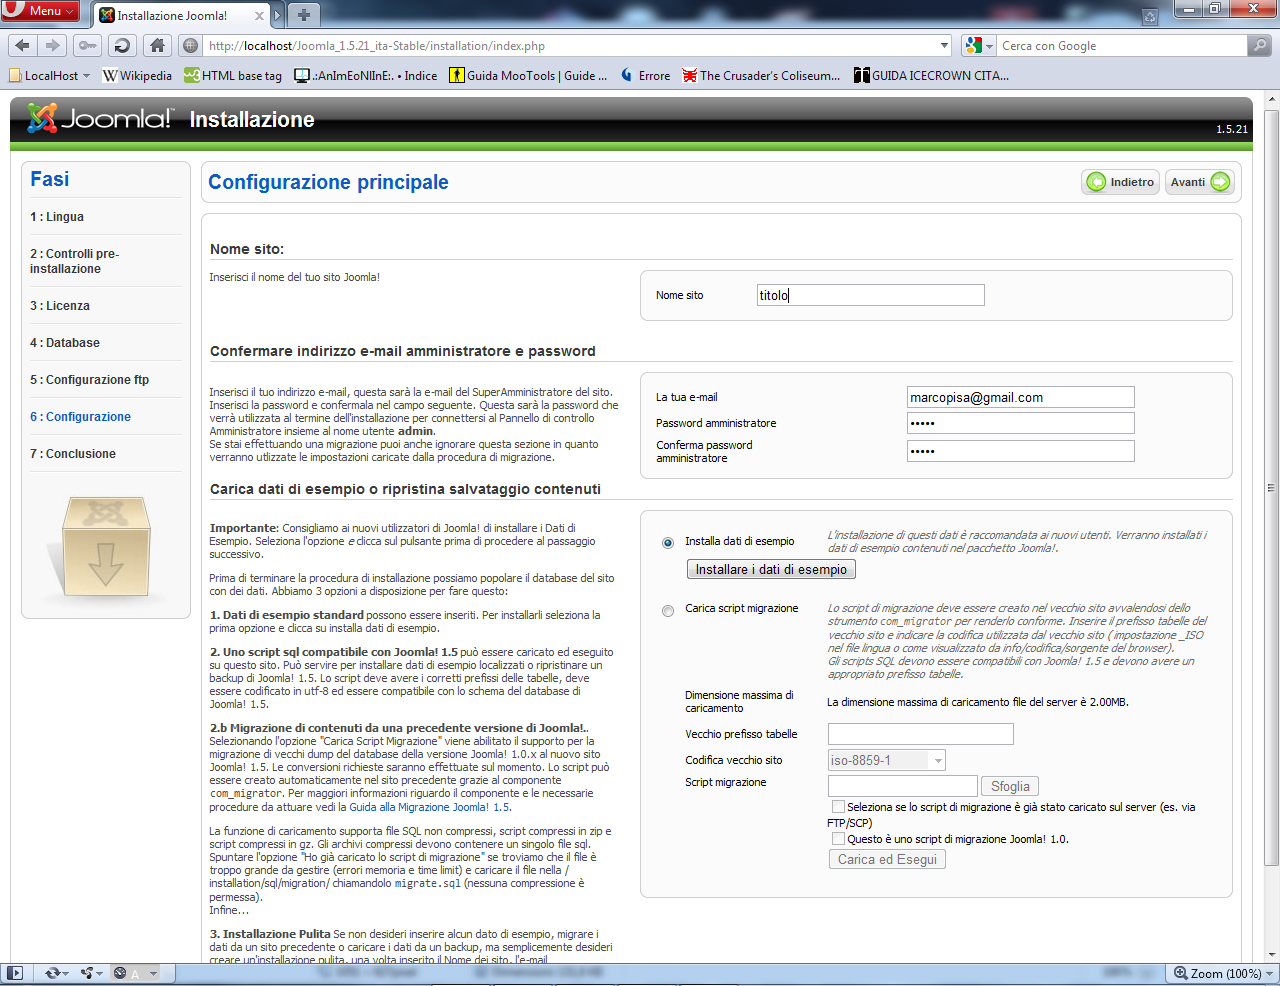Go to step 4 : Database
The height and width of the screenshot is (986, 1280).
pos(65,343)
